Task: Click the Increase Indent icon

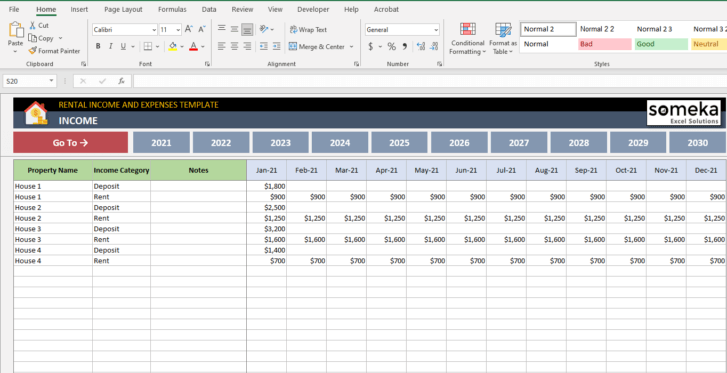Action: [276, 46]
